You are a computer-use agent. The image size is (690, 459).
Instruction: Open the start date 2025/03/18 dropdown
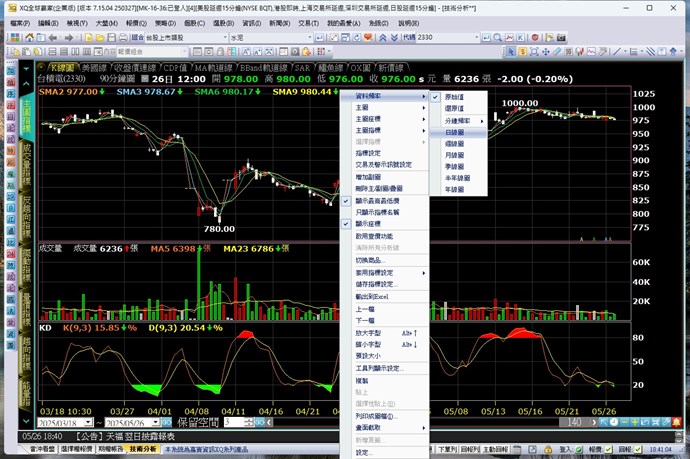(x=90, y=422)
